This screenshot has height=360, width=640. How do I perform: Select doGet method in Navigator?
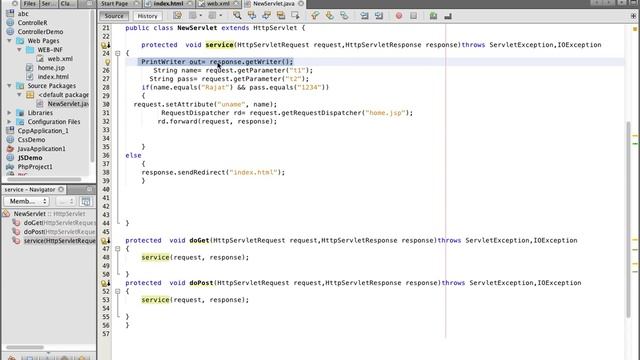point(59,223)
